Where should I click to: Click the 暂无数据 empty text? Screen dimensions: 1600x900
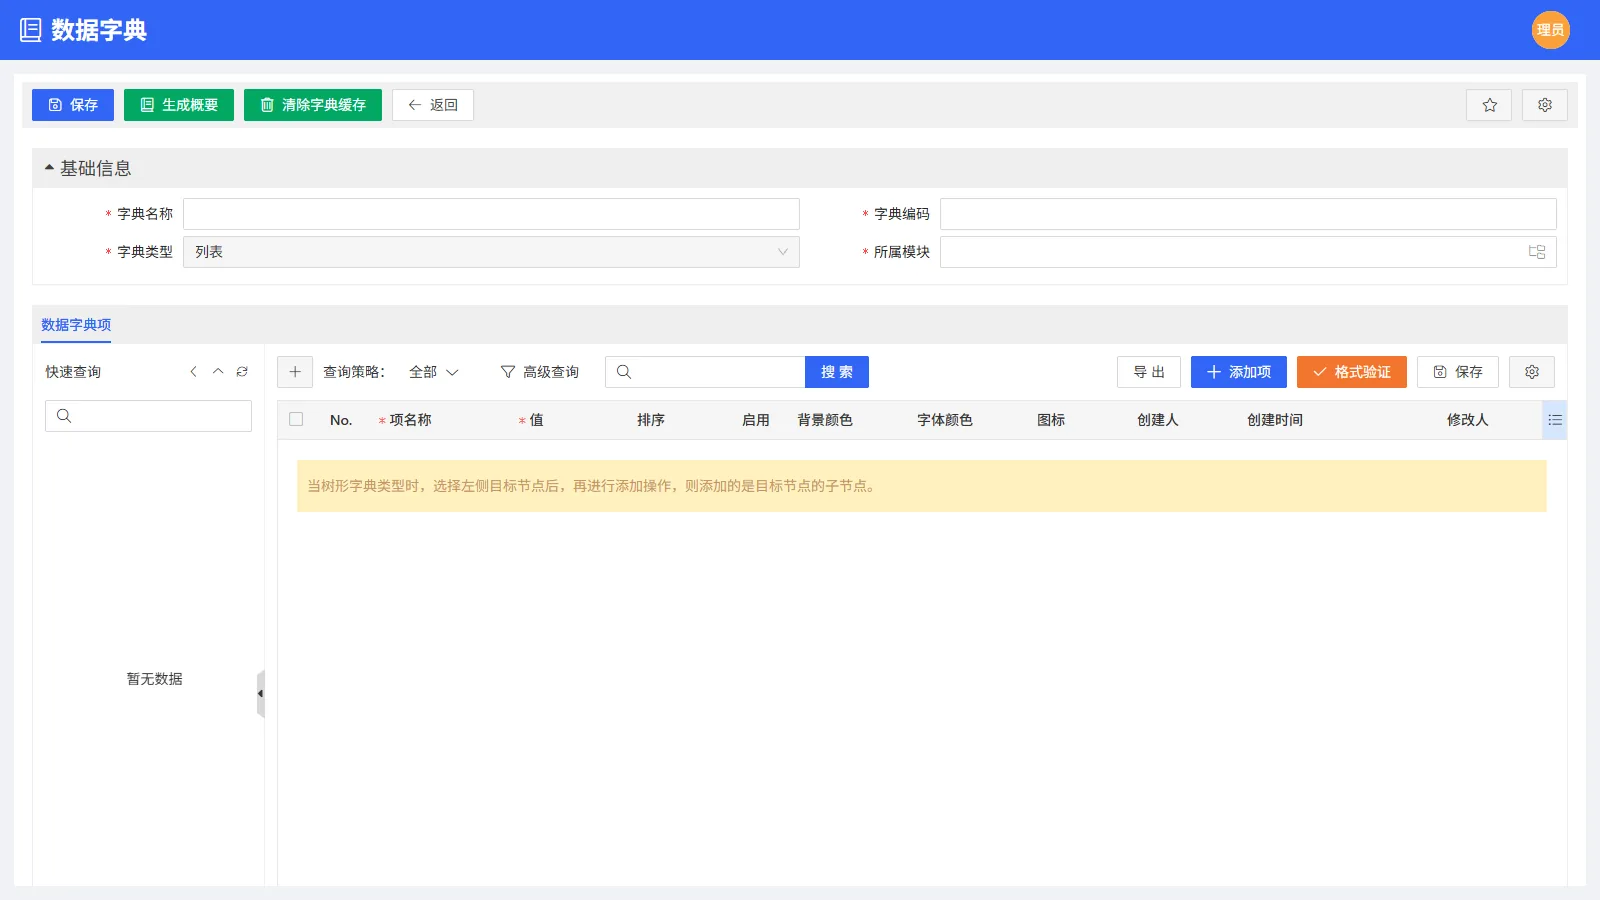[x=154, y=679]
